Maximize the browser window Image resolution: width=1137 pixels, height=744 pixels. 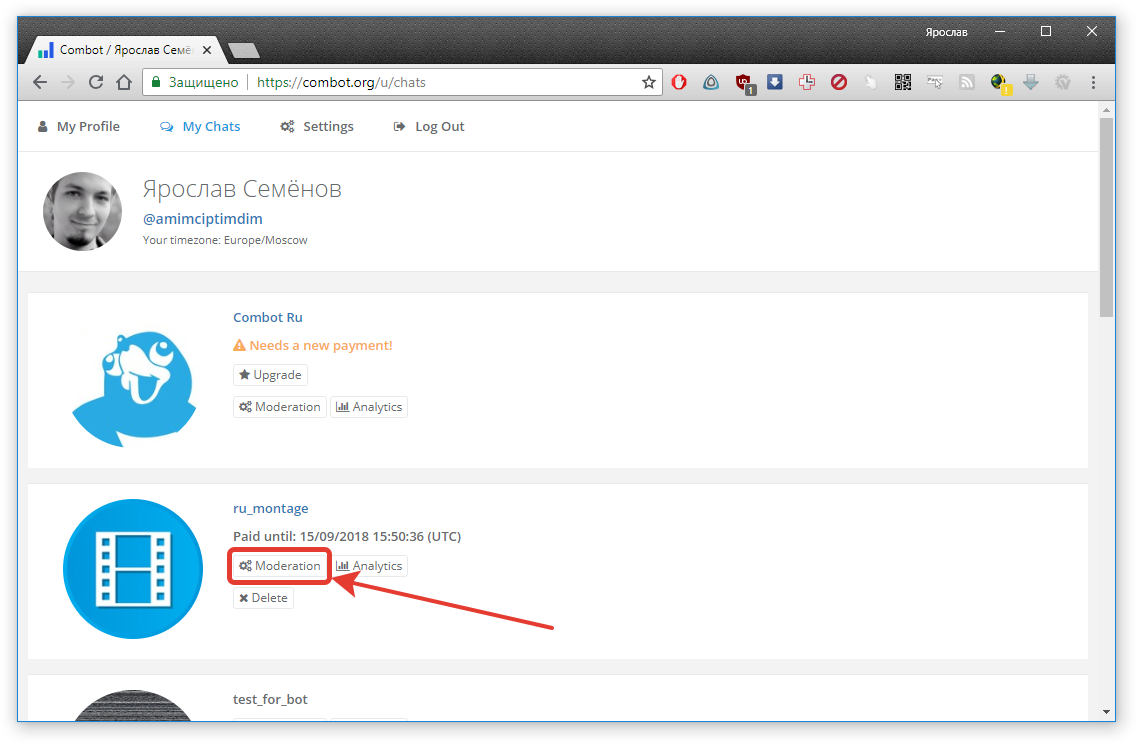(1046, 31)
